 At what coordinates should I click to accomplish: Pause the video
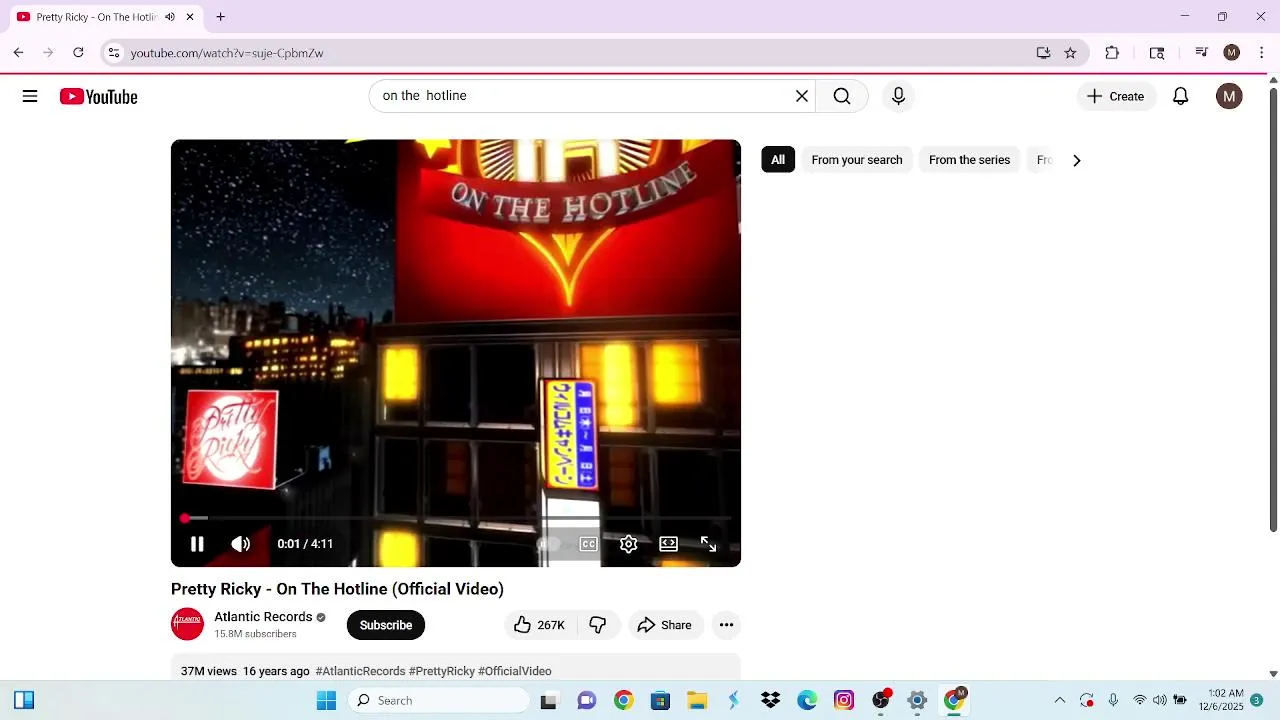click(x=197, y=544)
